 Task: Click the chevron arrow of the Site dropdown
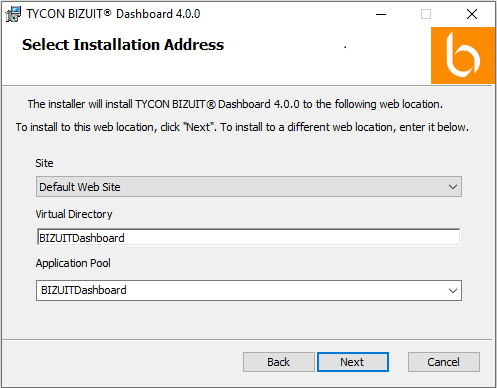pyautogui.click(x=453, y=187)
